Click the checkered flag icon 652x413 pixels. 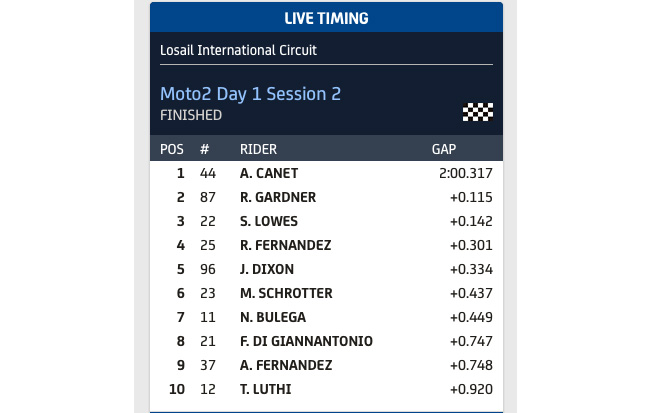[x=478, y=112]
